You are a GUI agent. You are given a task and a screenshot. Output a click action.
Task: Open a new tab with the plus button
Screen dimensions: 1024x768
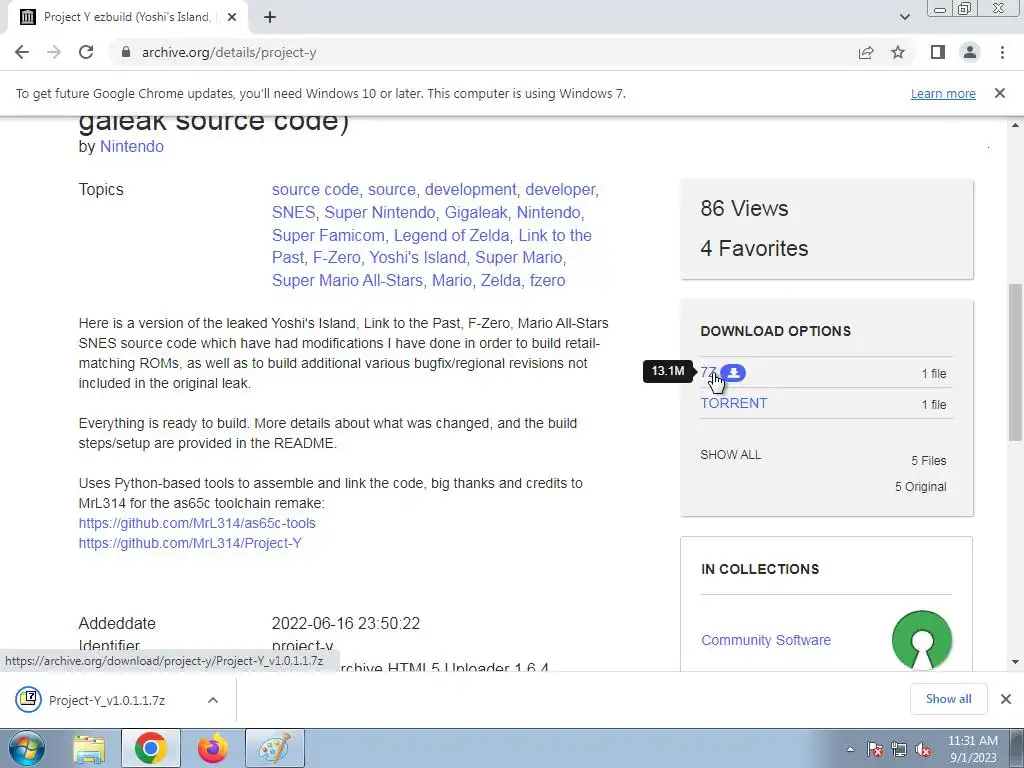coord(270,17)
